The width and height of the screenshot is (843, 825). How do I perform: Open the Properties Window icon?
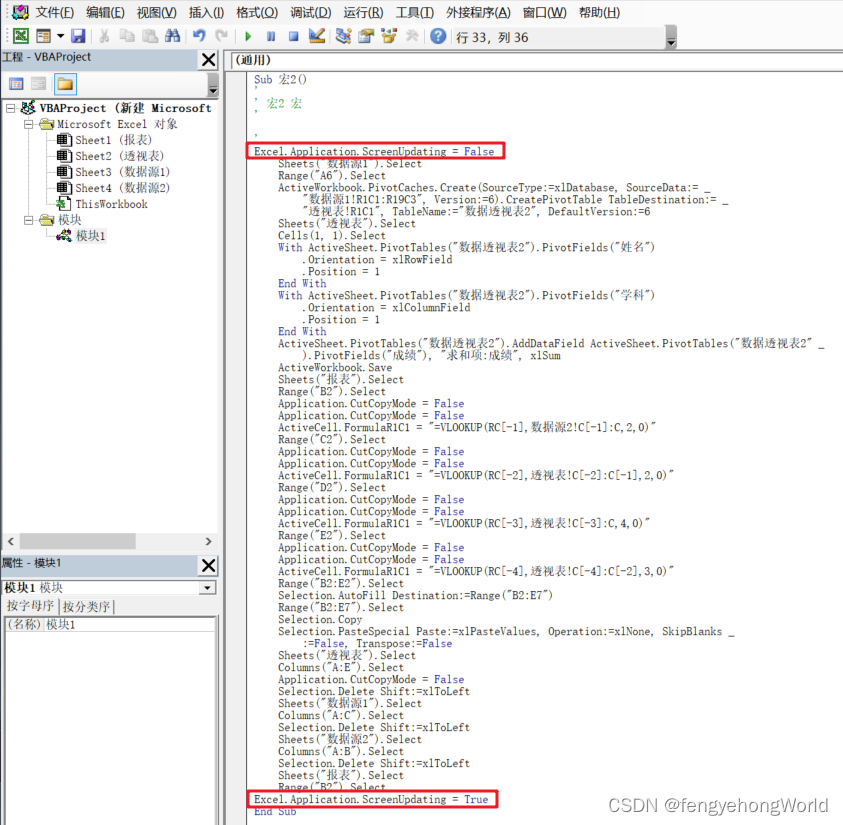tap(366, 36)
